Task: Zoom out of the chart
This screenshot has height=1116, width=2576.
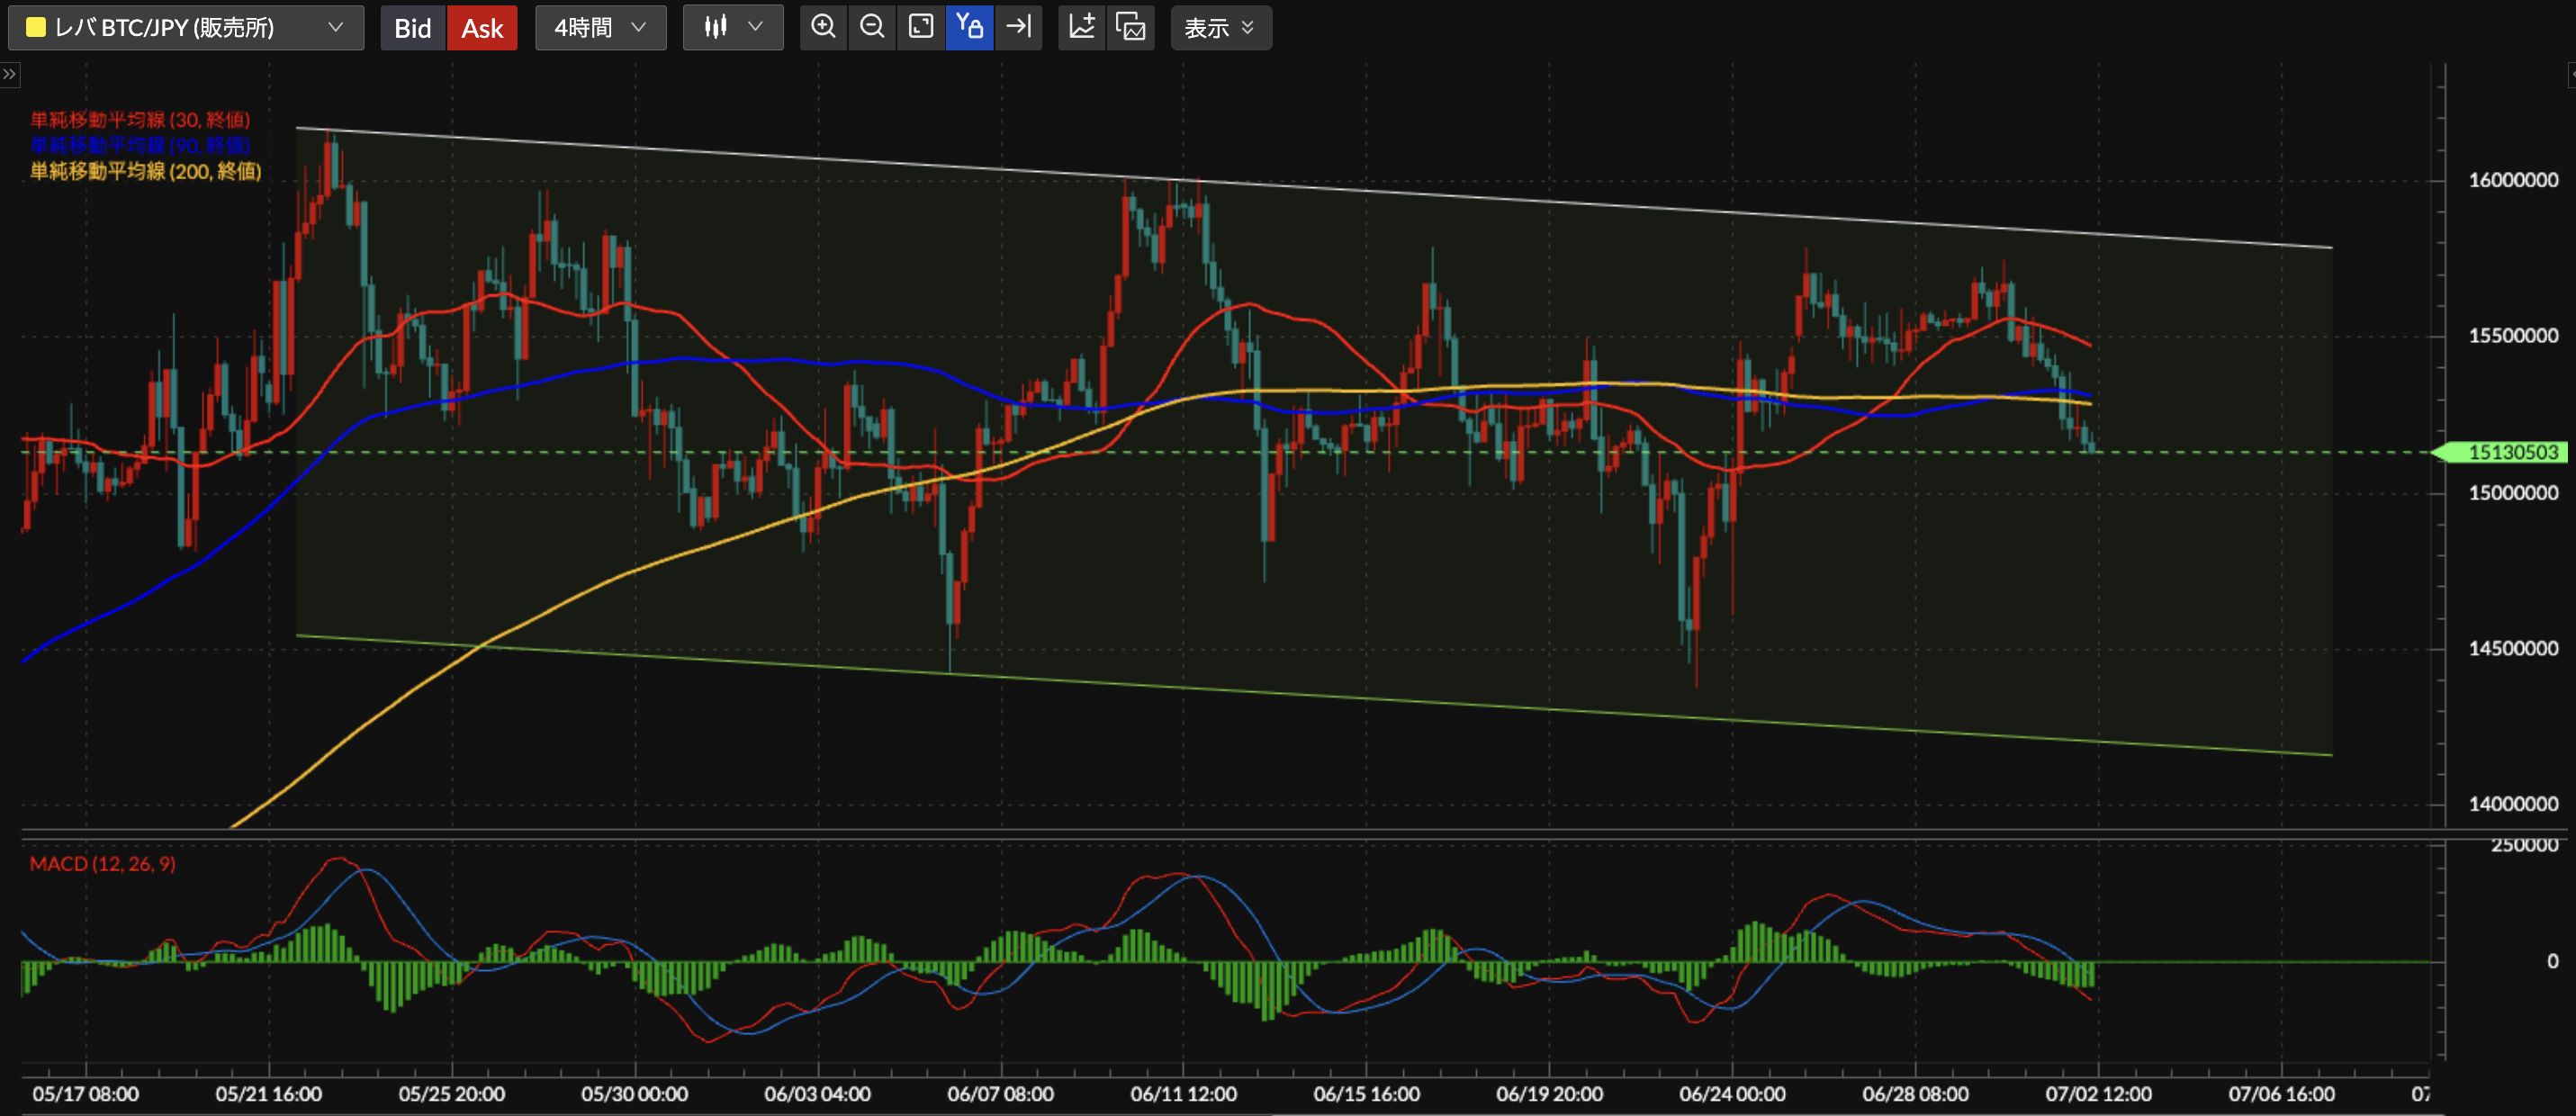Action: pyautogui.click(x=872, y=27)
